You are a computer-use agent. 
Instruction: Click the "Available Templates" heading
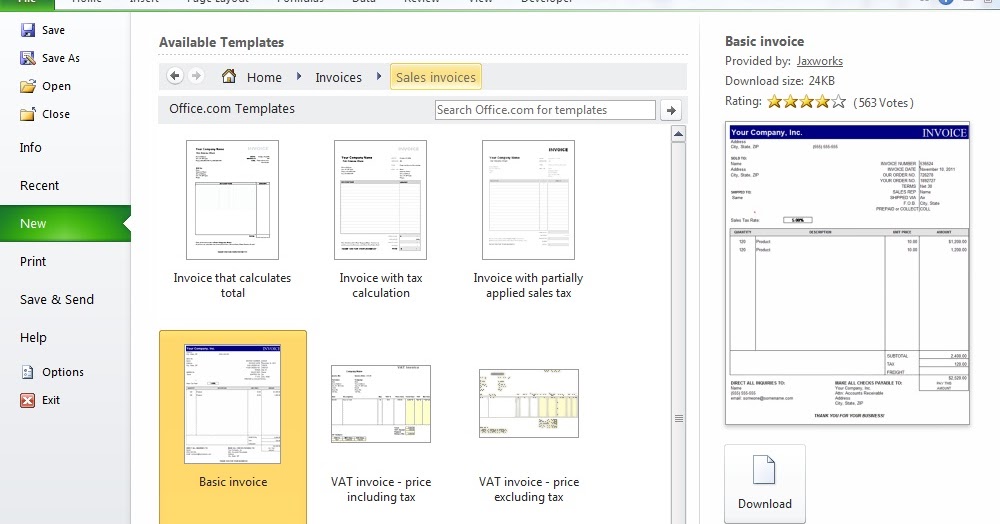pyautogui.click(x=221, y=42)
